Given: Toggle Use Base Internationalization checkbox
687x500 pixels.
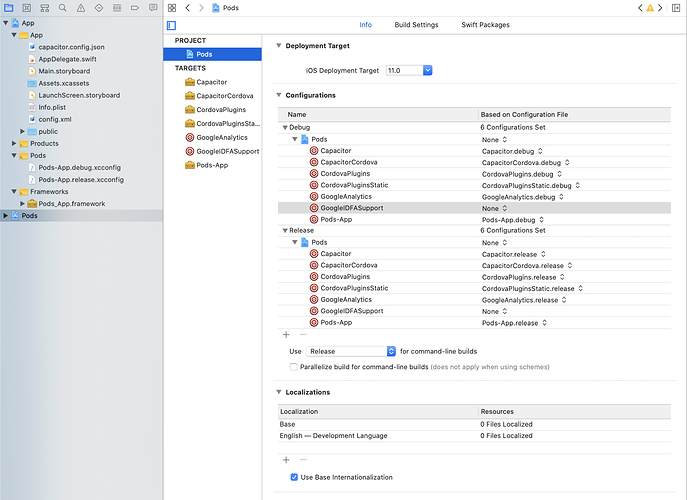Looking at the screenshot, I should pos(294,477).
